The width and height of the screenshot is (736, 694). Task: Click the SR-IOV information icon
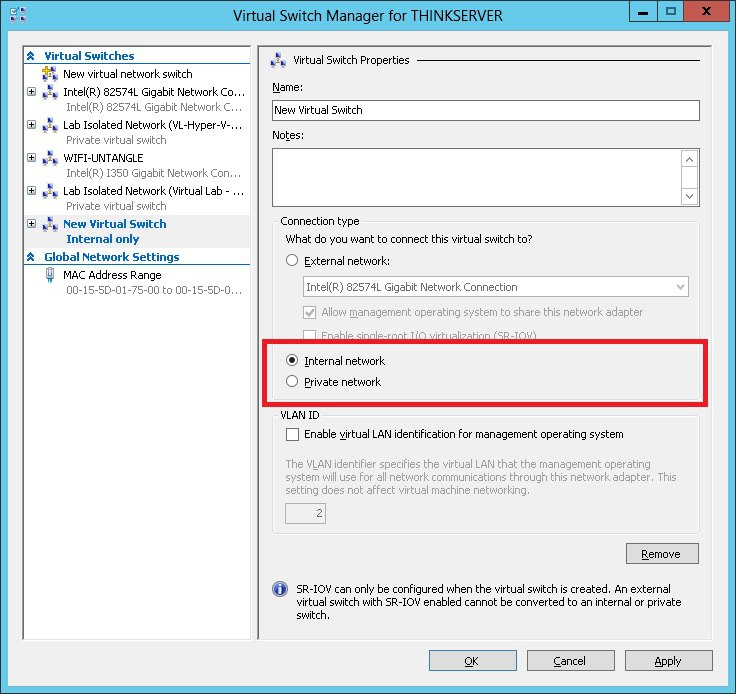280,588
